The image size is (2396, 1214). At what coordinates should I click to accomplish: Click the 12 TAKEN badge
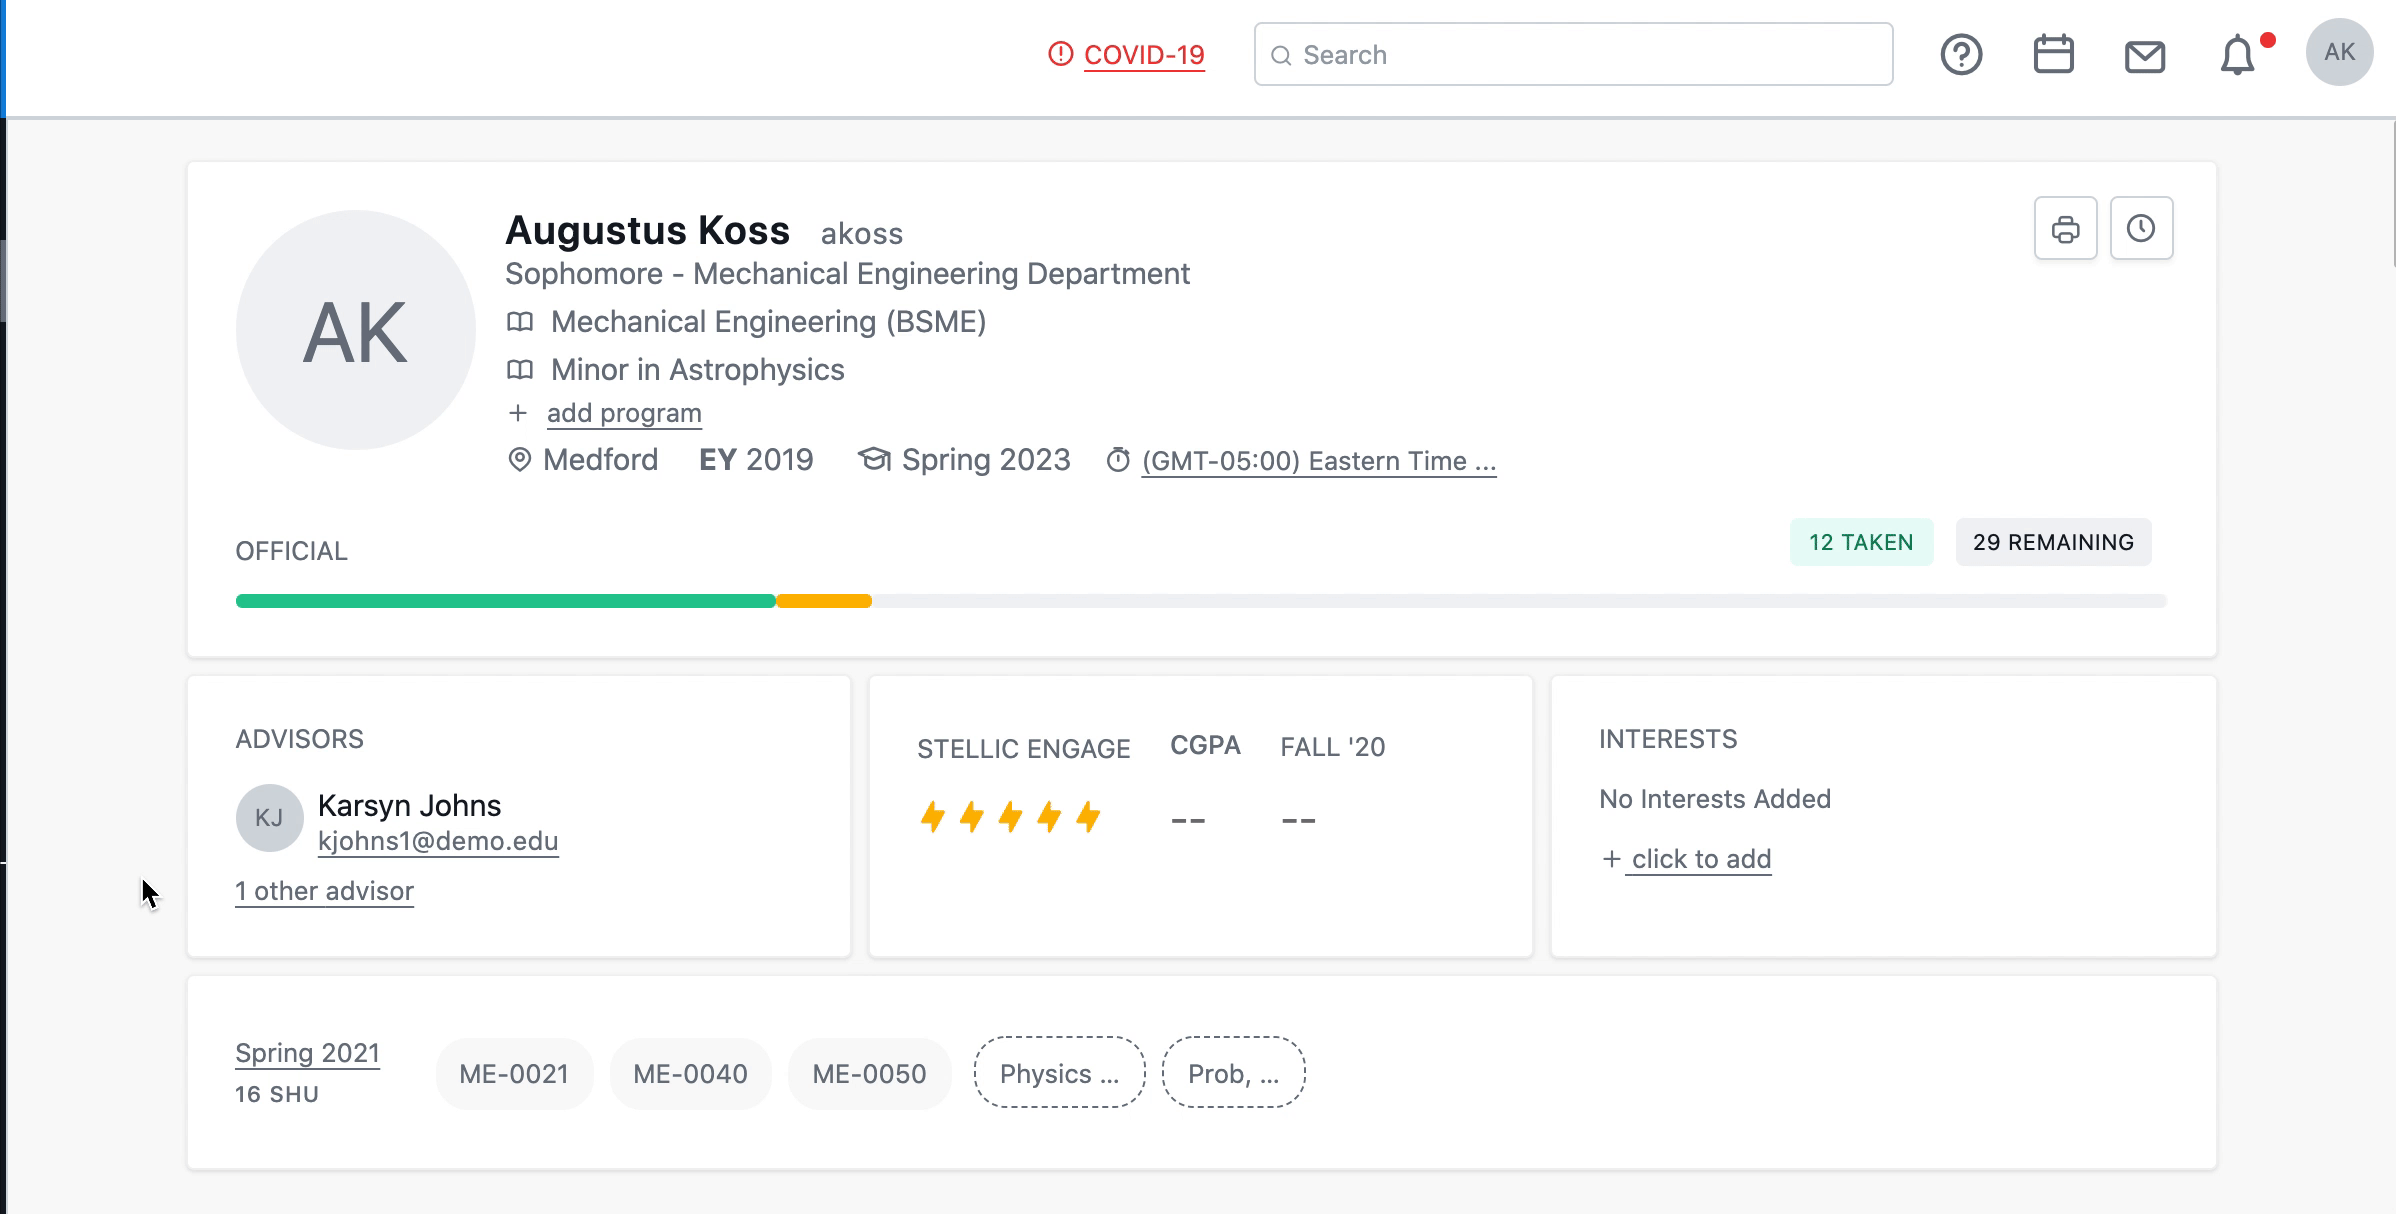point(1860,542)
